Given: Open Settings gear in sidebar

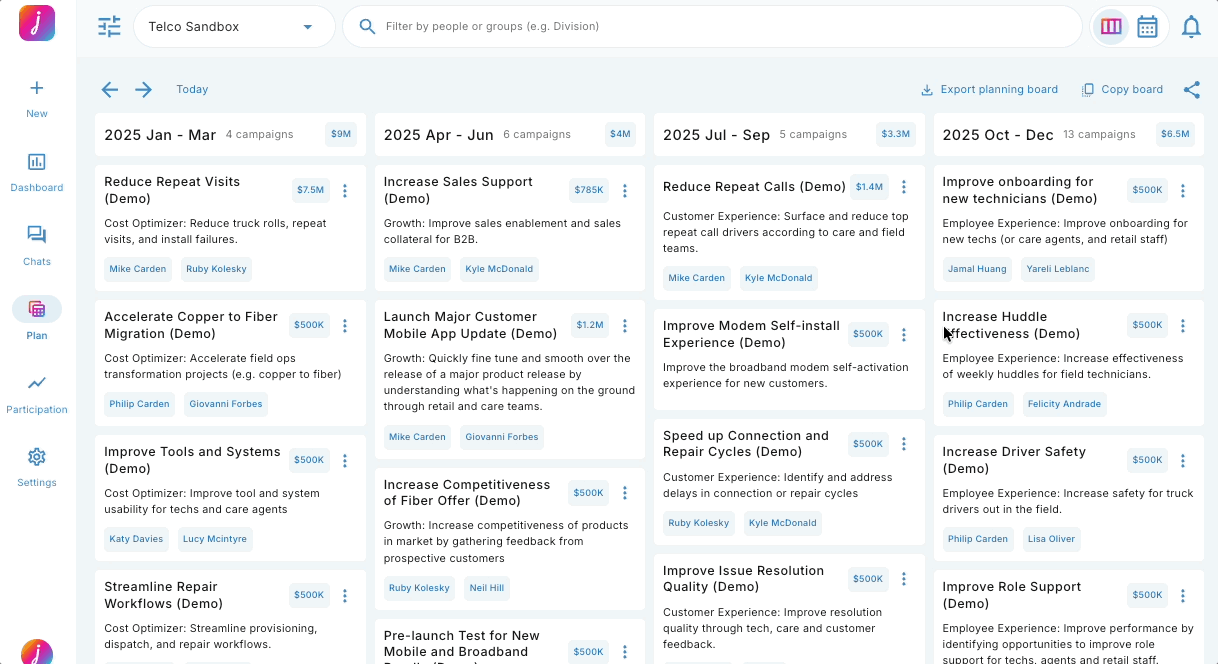Looking at the screenshot, I should pos(37,457).
